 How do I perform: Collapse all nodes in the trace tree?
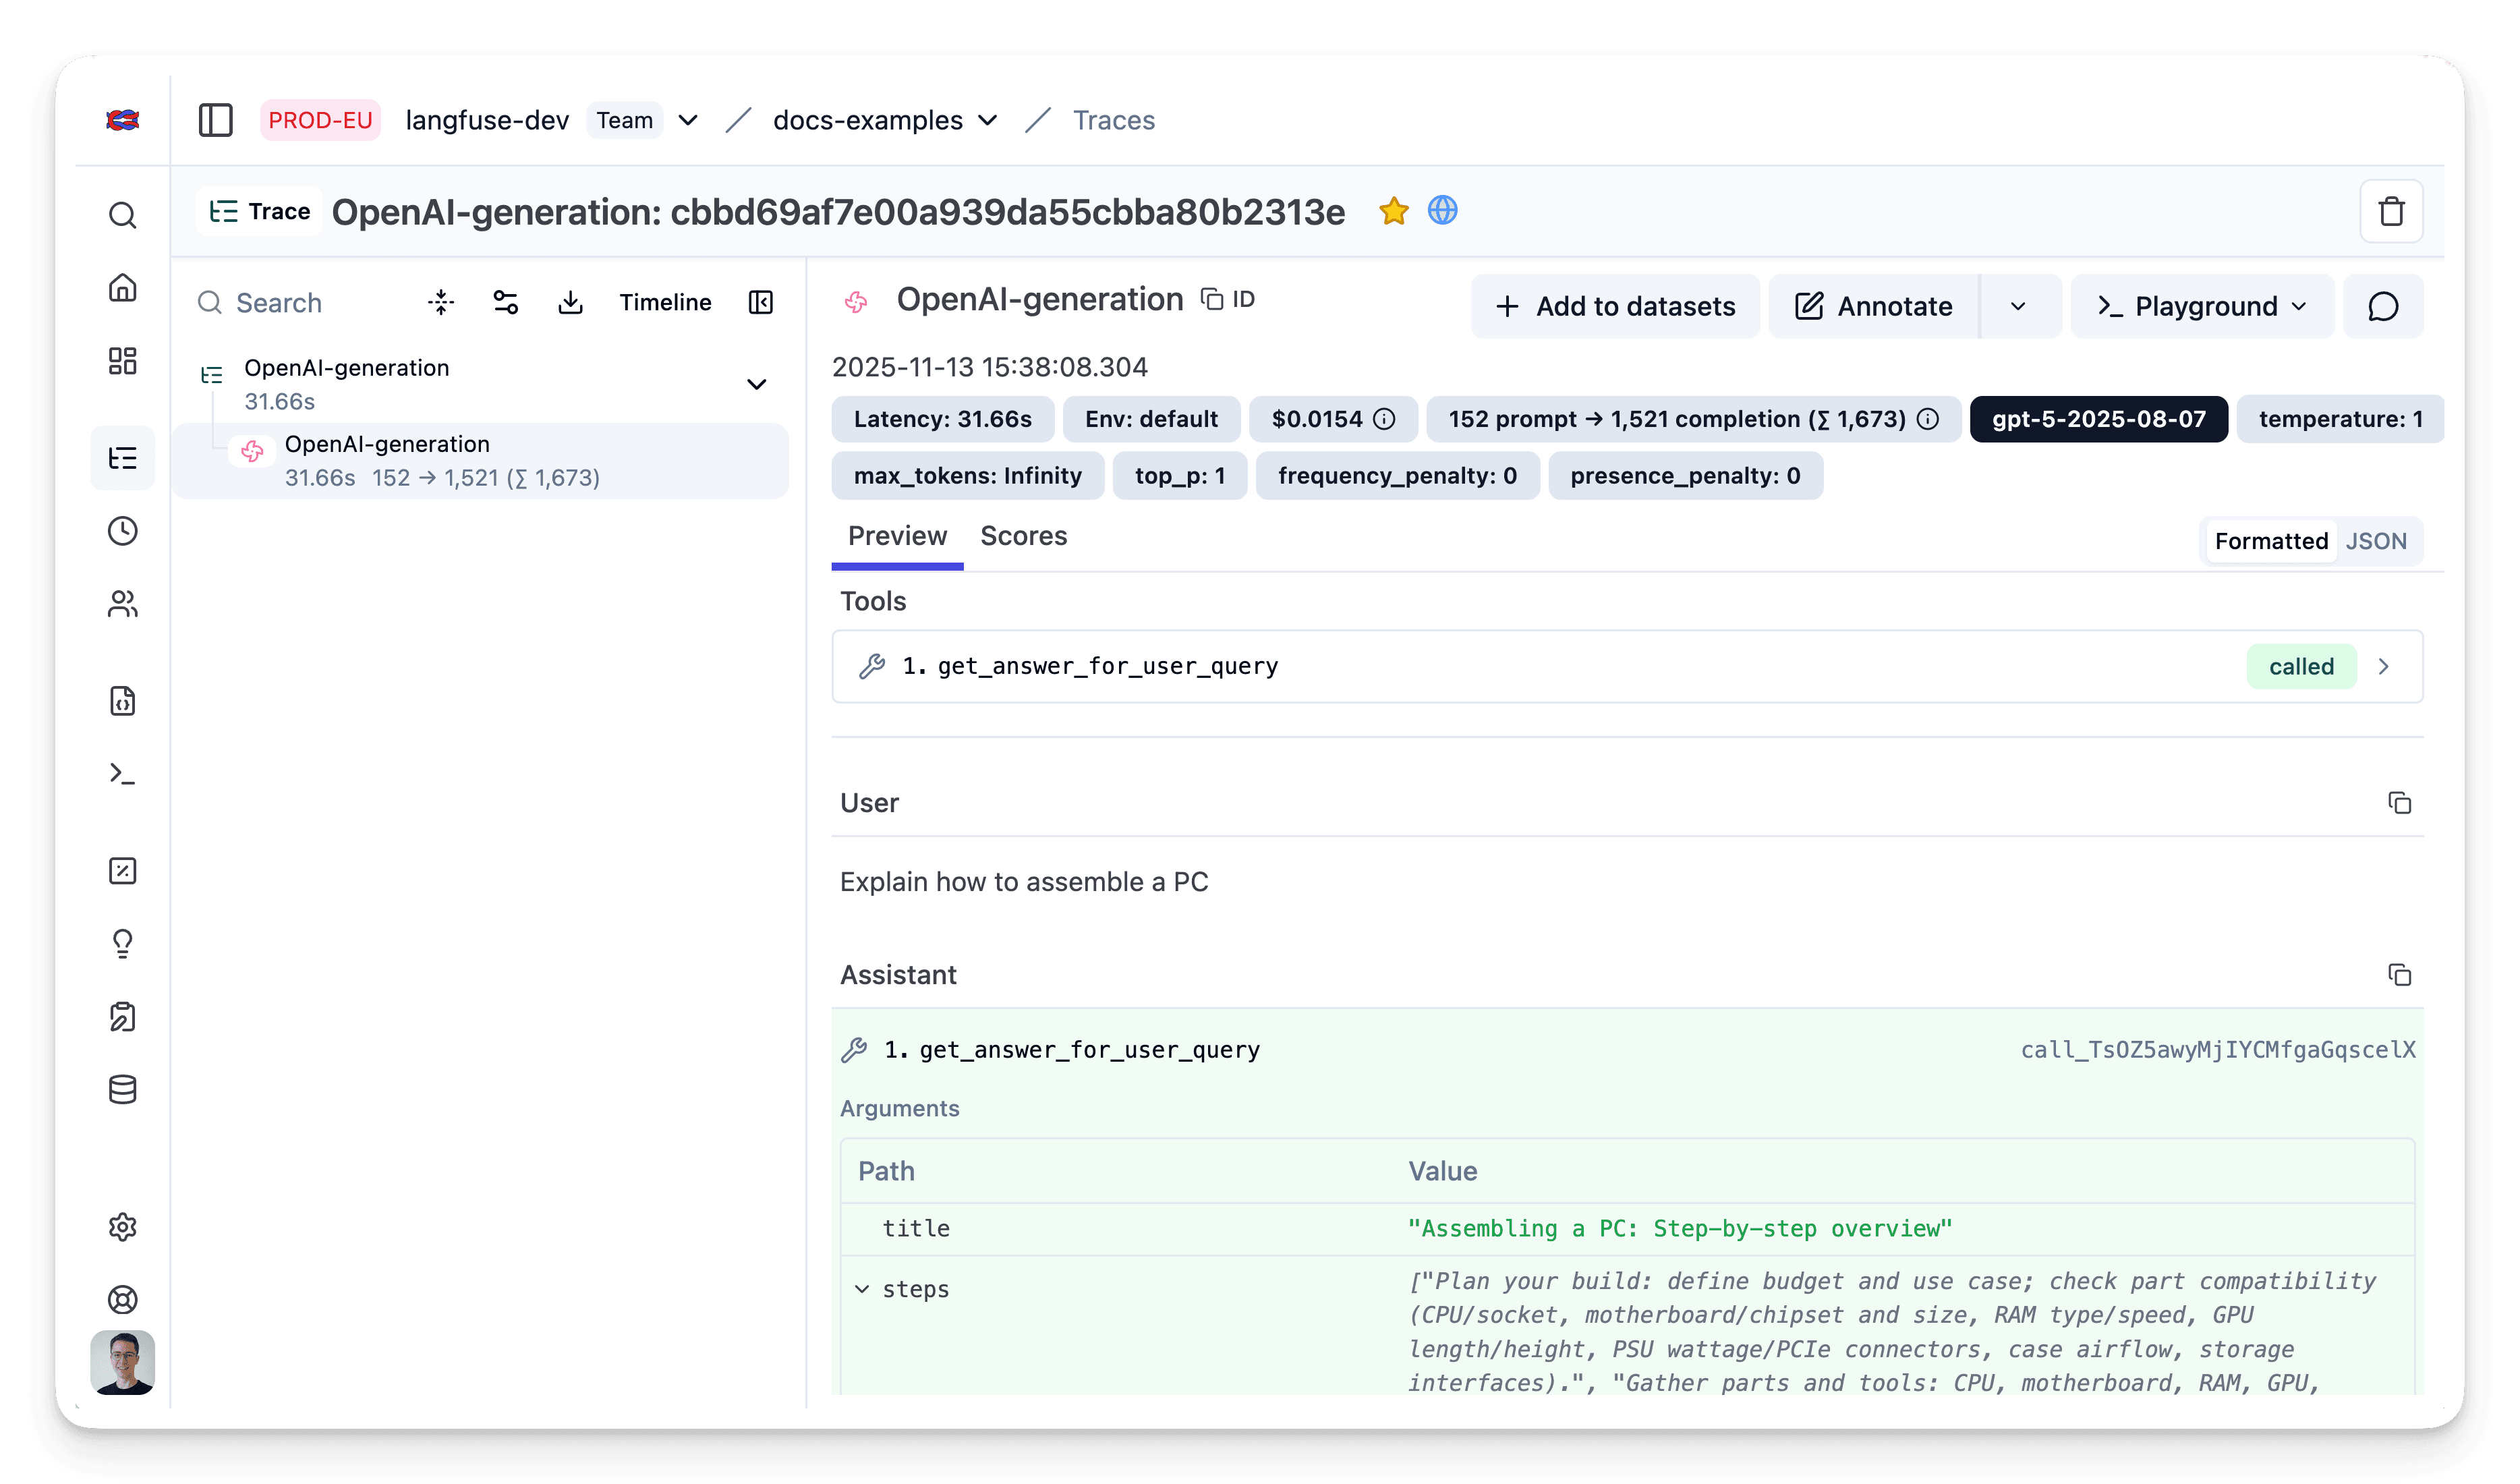[441, 302]
